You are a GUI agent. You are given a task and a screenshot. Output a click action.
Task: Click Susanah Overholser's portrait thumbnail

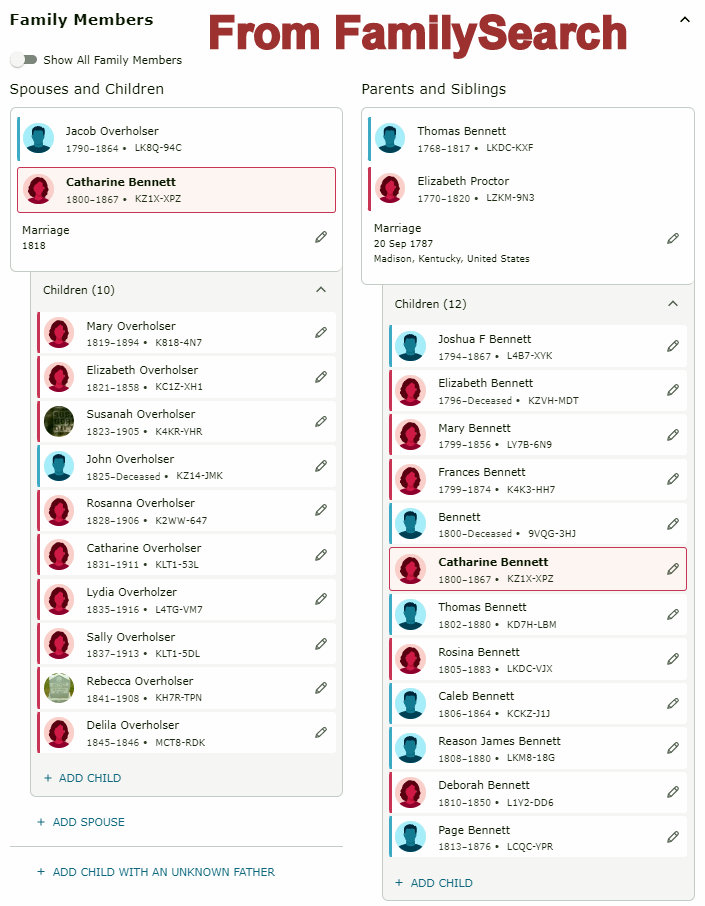[59, 421]
